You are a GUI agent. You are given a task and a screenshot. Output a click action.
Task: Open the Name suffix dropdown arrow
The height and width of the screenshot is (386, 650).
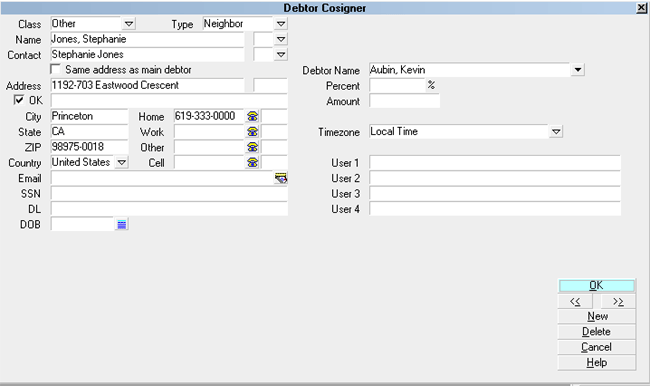pyautogui.click(x=281, y=39)
